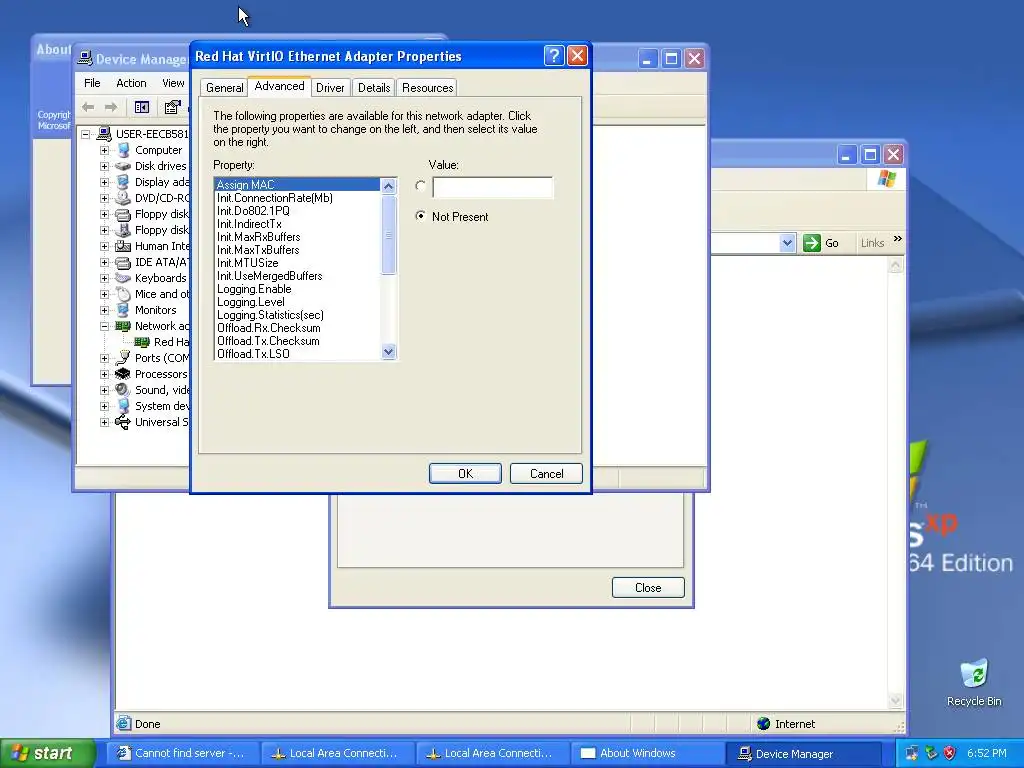
Task: Click the Display adapters icon in device tree
Action: (123, 182)
